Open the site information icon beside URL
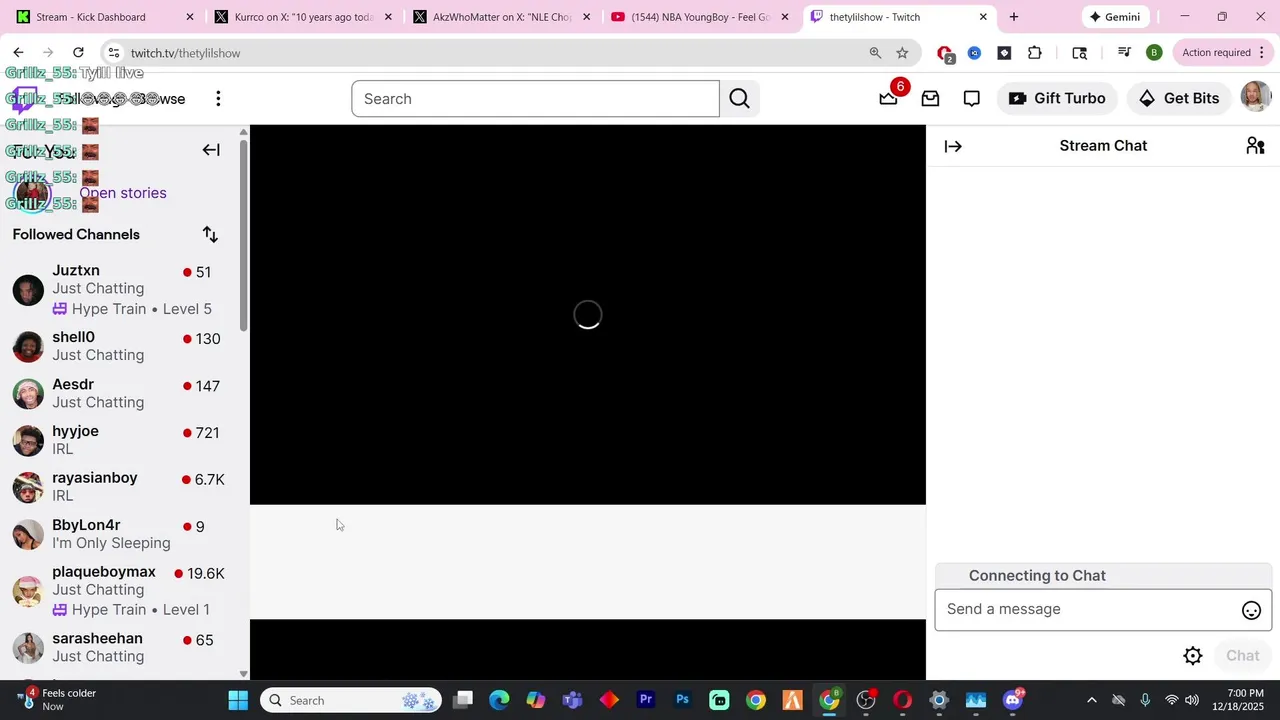The width and height of the screenshot is (1280, 720). [113, 53]
